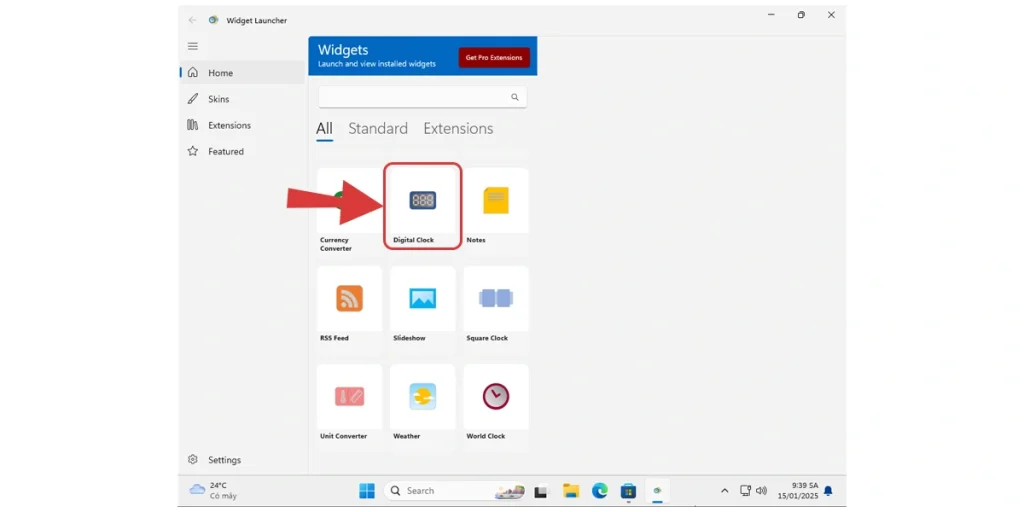Open the Weather widget
Screen dimensions: 1024x512
tap(422, 401)
